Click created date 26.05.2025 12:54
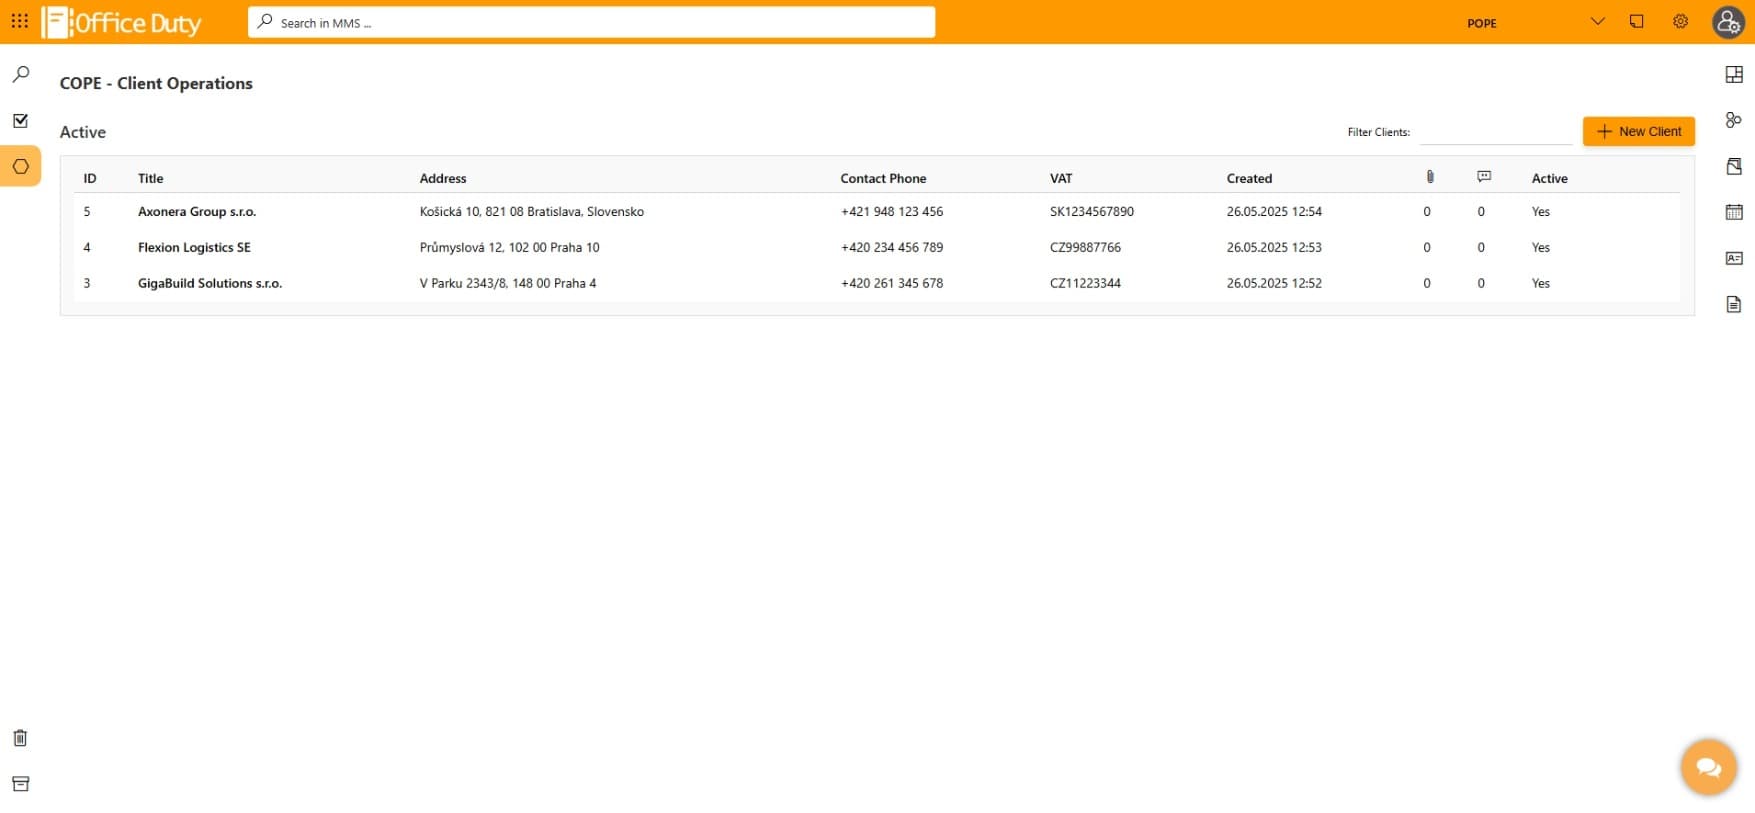Screen dimensions: 1755x813 tap(1274, 211)
